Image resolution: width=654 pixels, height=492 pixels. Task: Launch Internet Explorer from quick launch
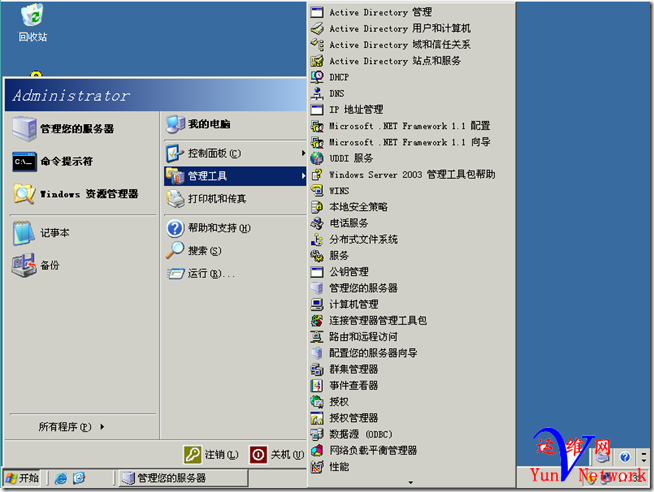click(x=61, y=478)
